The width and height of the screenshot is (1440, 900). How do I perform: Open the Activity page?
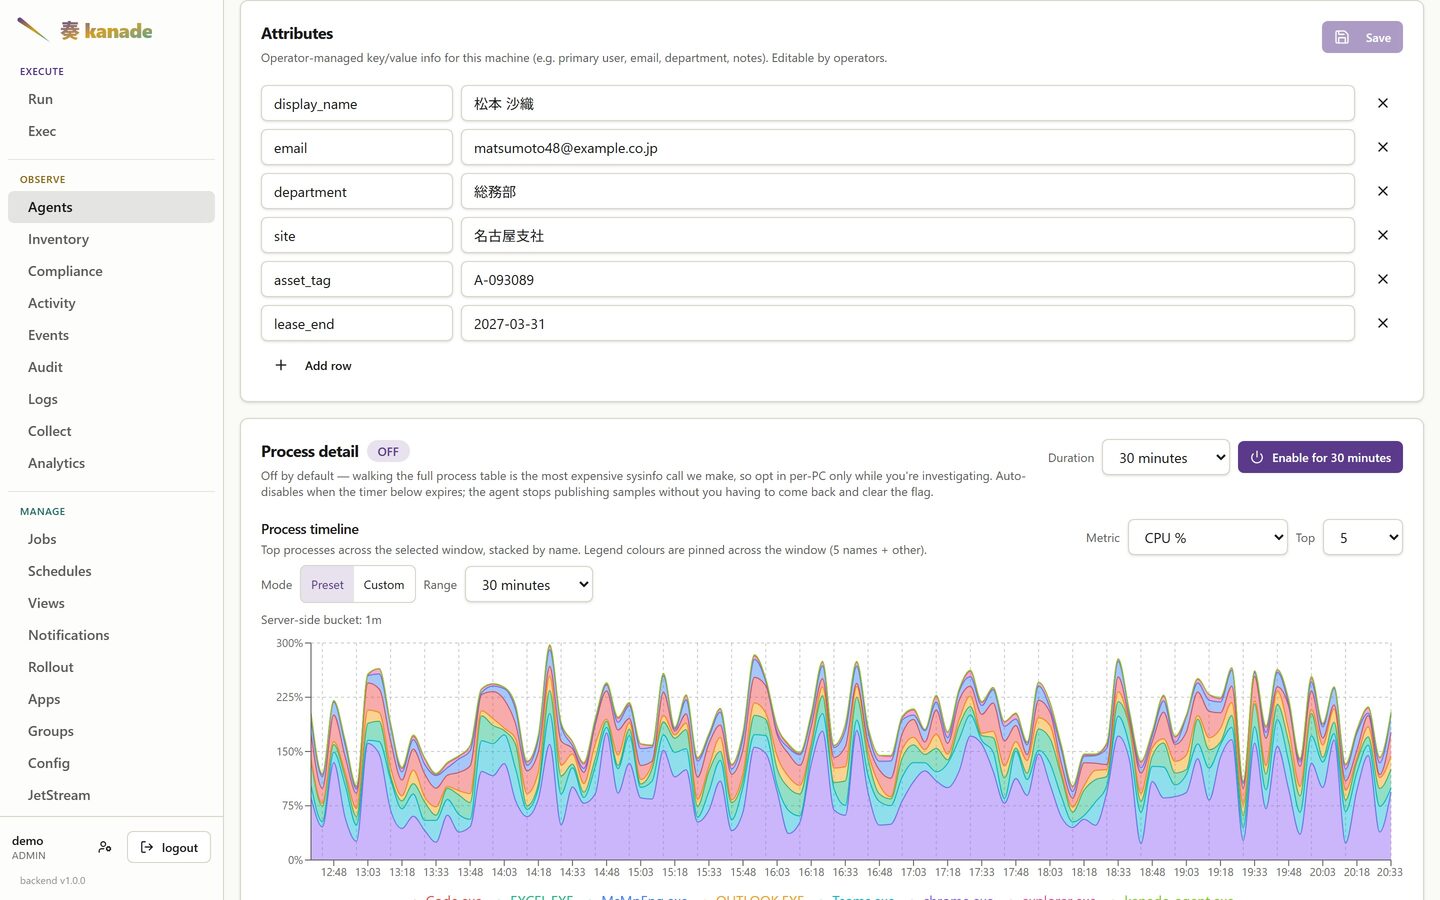(111, 303)
